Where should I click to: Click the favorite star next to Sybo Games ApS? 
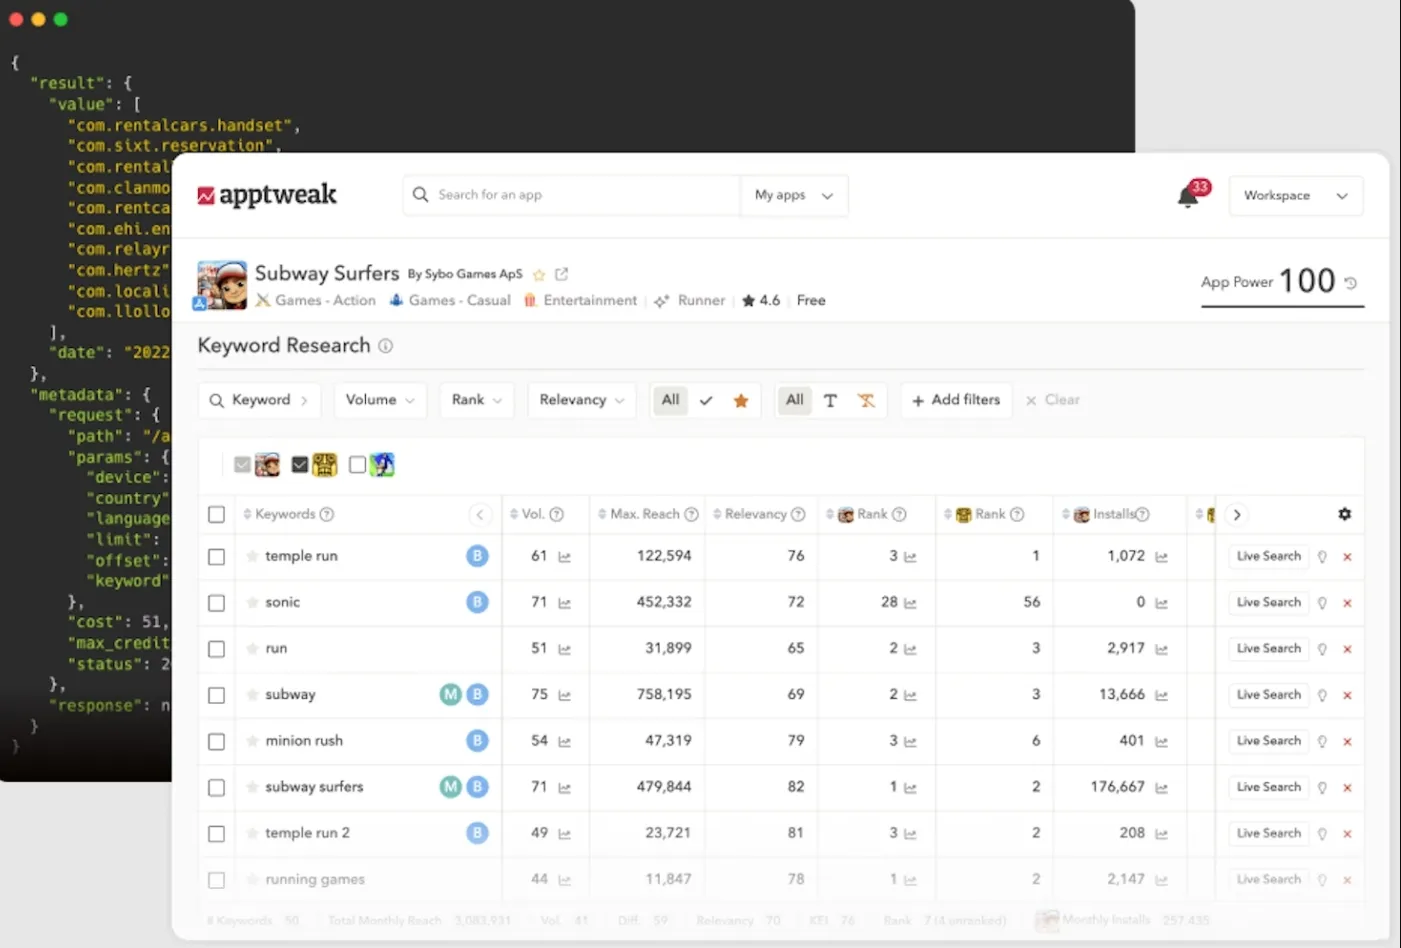point(539,274)
